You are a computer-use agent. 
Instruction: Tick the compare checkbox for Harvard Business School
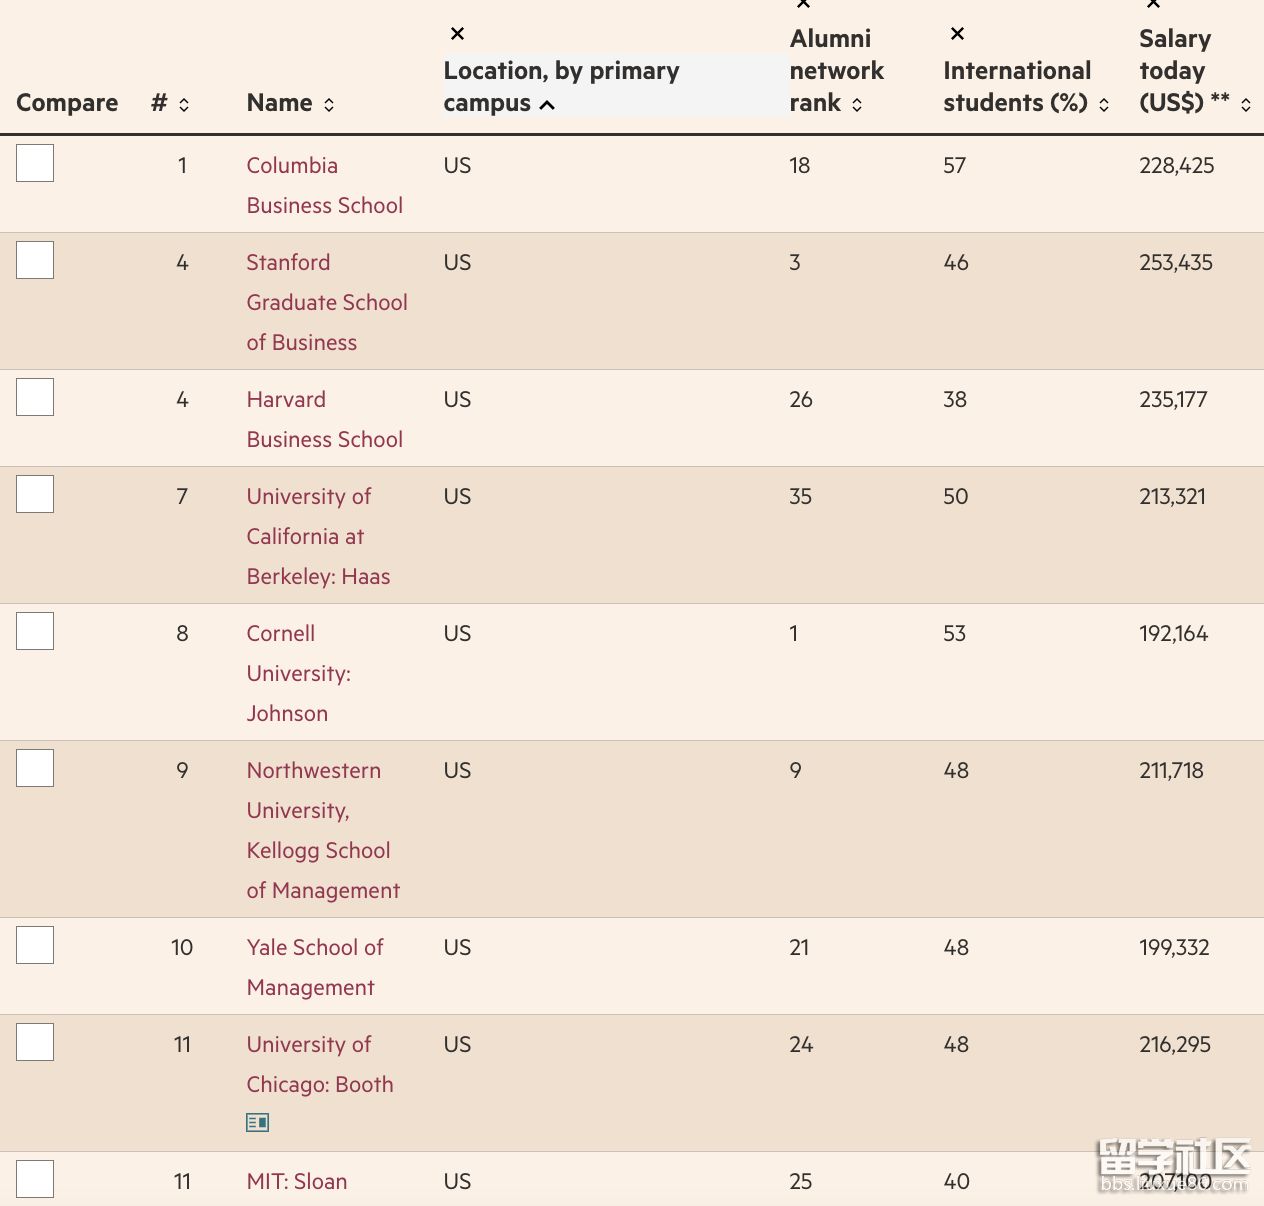tap(35, 397)
